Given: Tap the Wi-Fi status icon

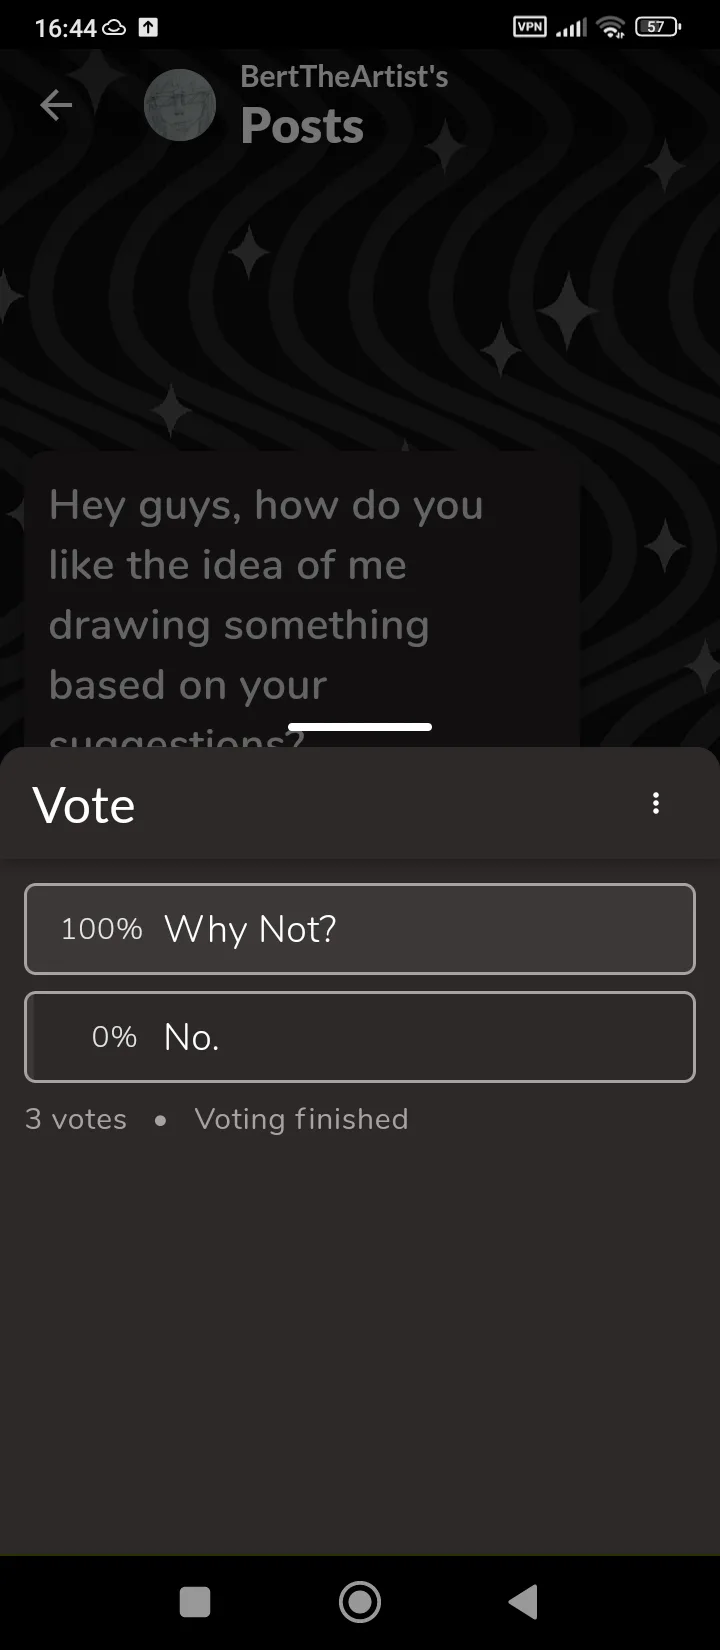Looking at the screenshot, I should (611, 28).
